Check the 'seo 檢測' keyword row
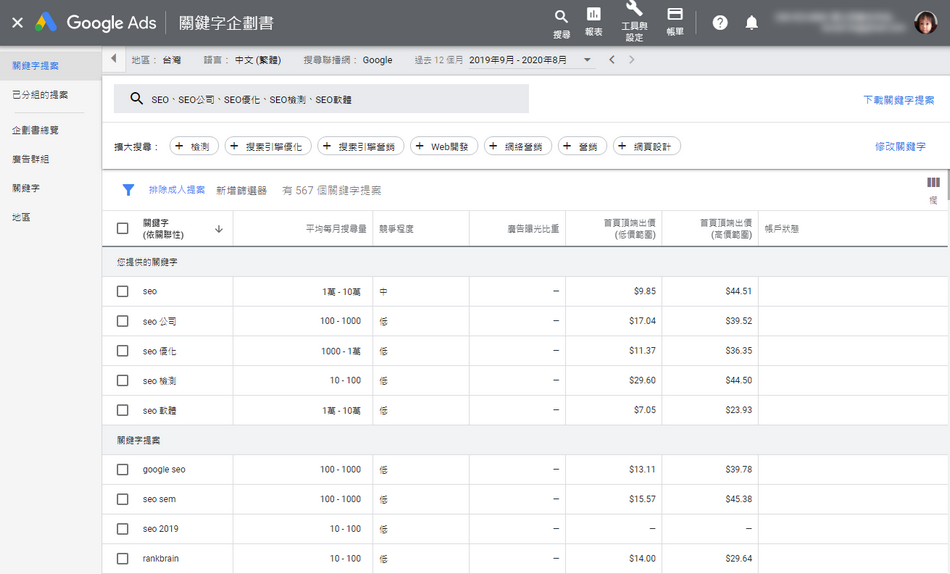Screen dimensions: 950x574 [x=122, y=381]
